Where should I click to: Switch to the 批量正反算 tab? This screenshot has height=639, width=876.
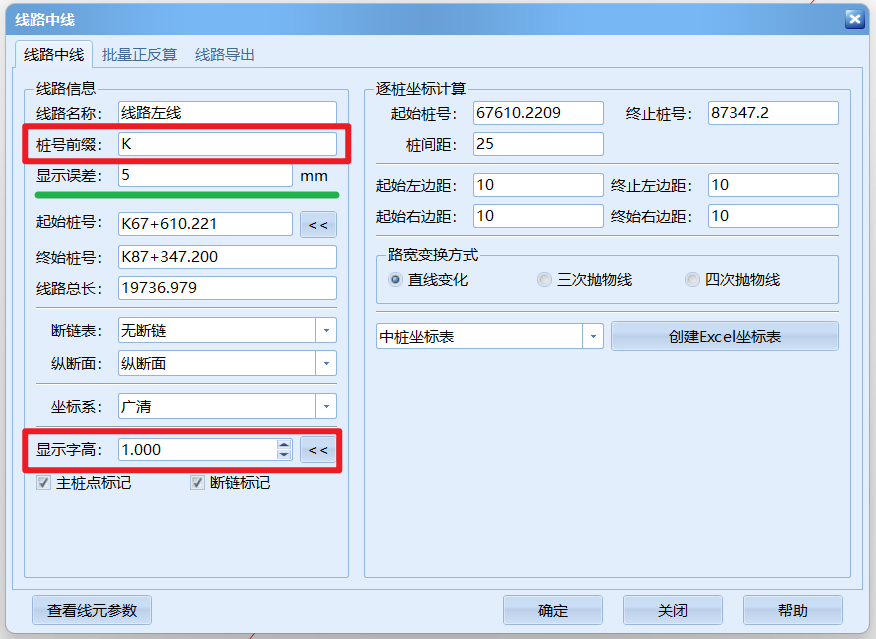coord(139,54)
